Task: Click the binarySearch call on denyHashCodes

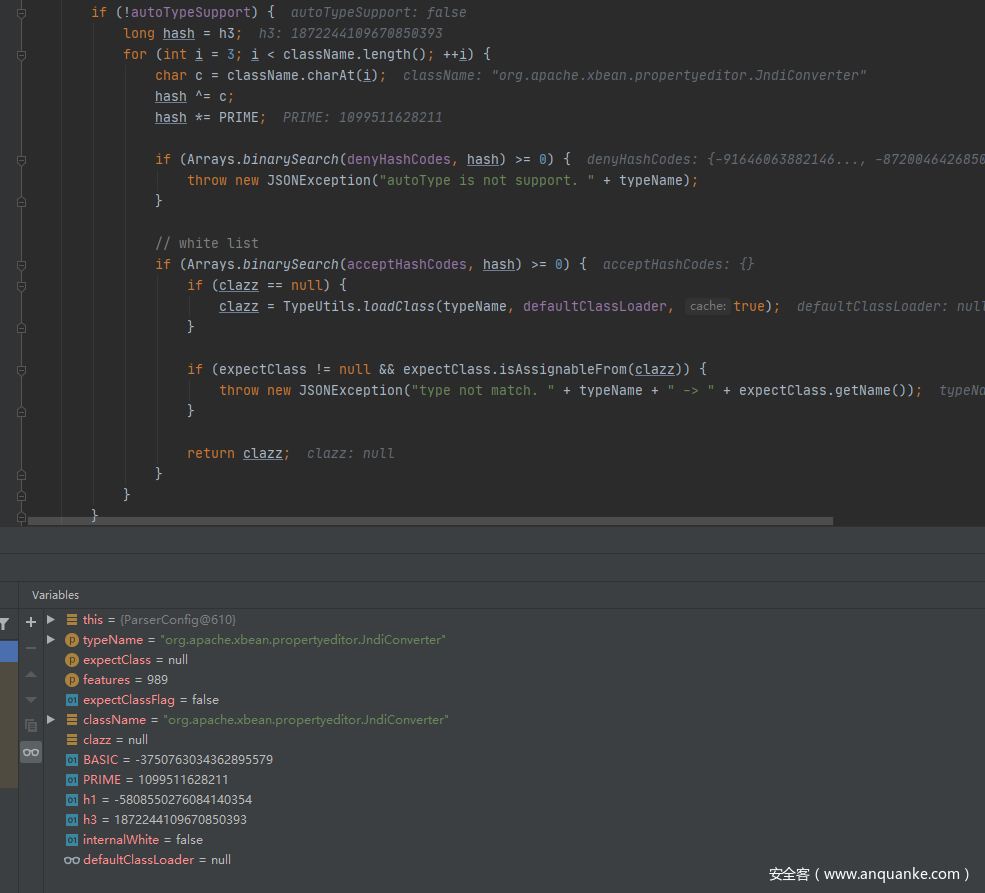Action: [290, 159]
